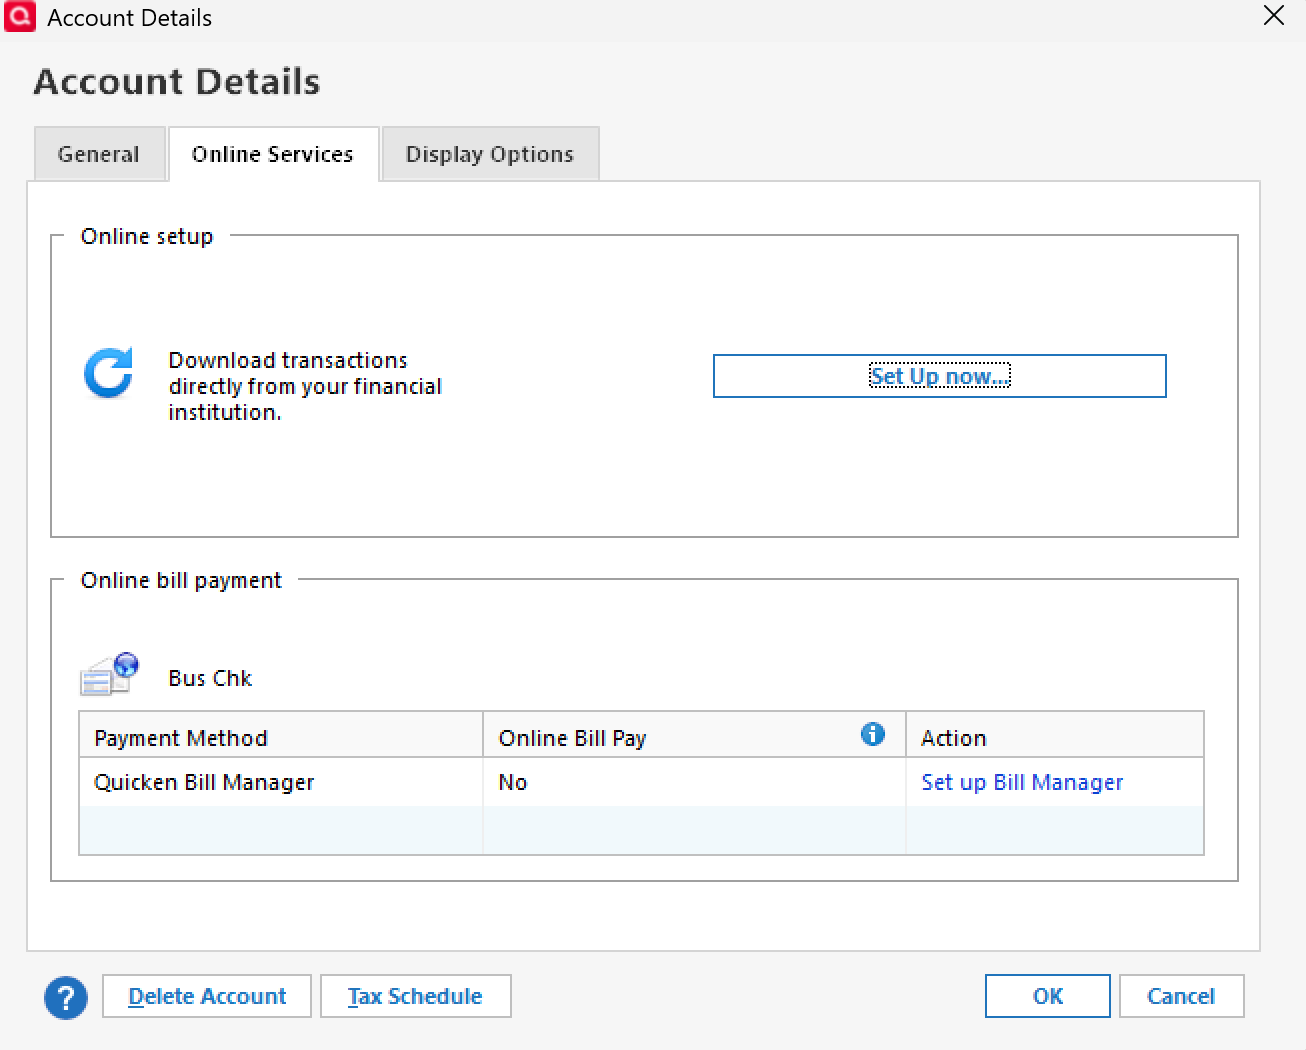
Task: Click the Online Bill Pay column header
Action: [x=572, y=738]
